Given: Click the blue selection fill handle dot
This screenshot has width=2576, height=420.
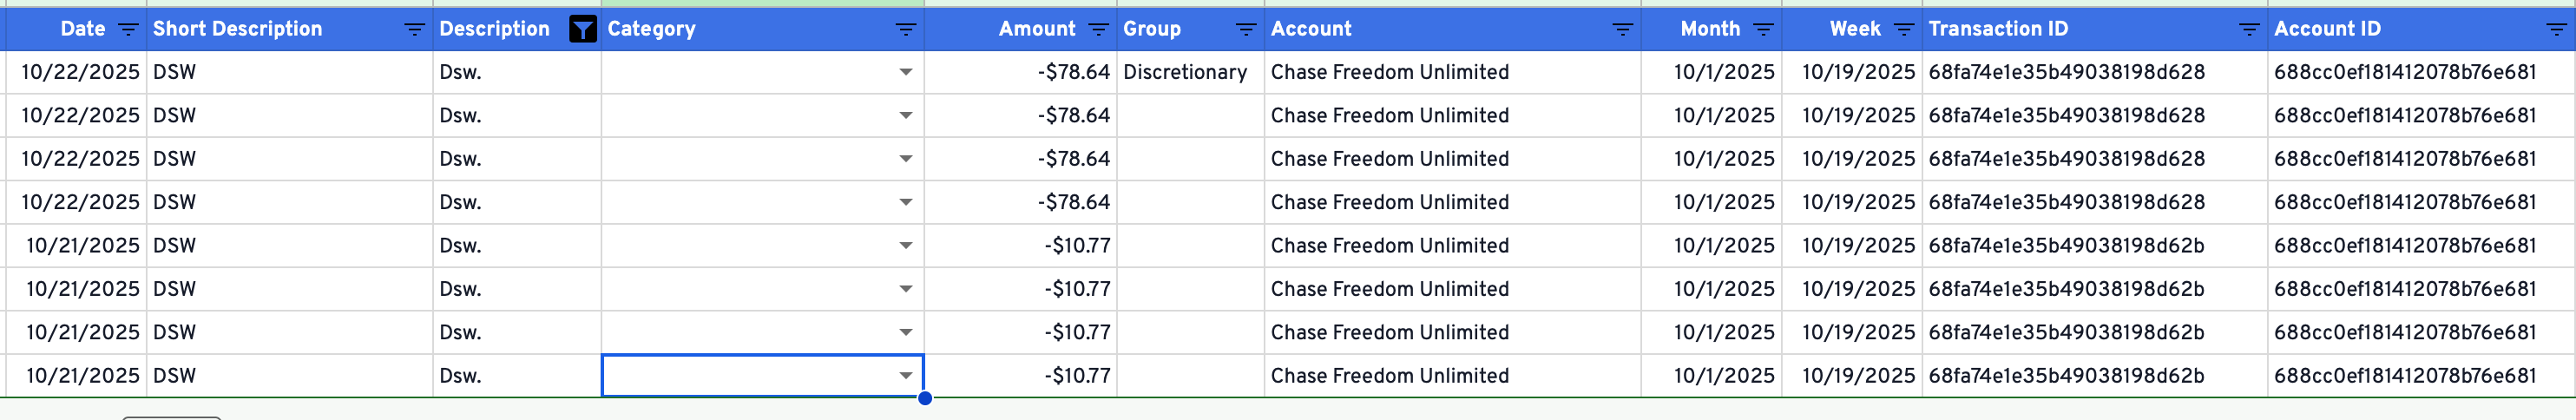Looking at the screenshot, I should pyautogui.click(x=925, y=398).
